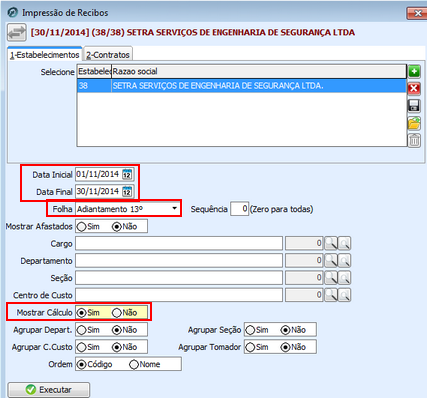Click the Centro de Custo code field
The width and height of the screenshot is (427, 398).
304,295
